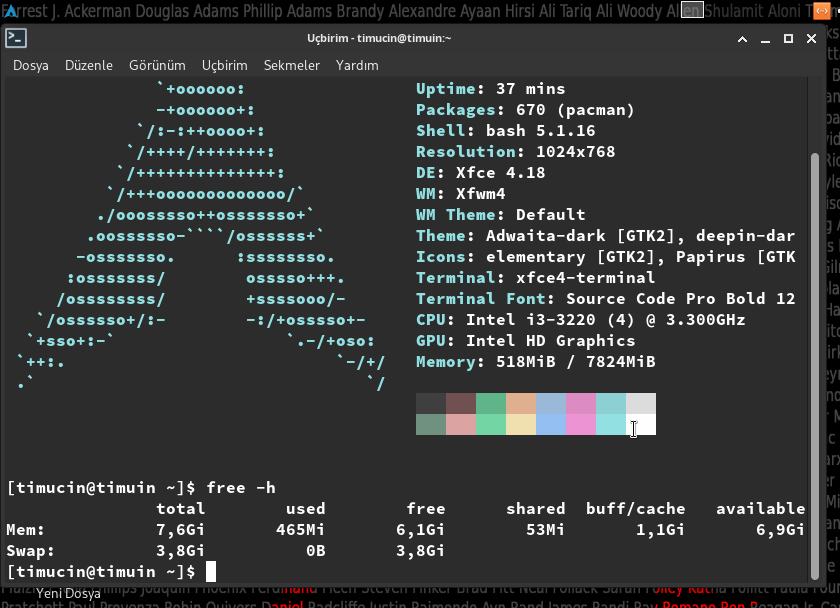Open the Yardım menu
Viewport: 840px width, 608px height.
tap(357, 65)
